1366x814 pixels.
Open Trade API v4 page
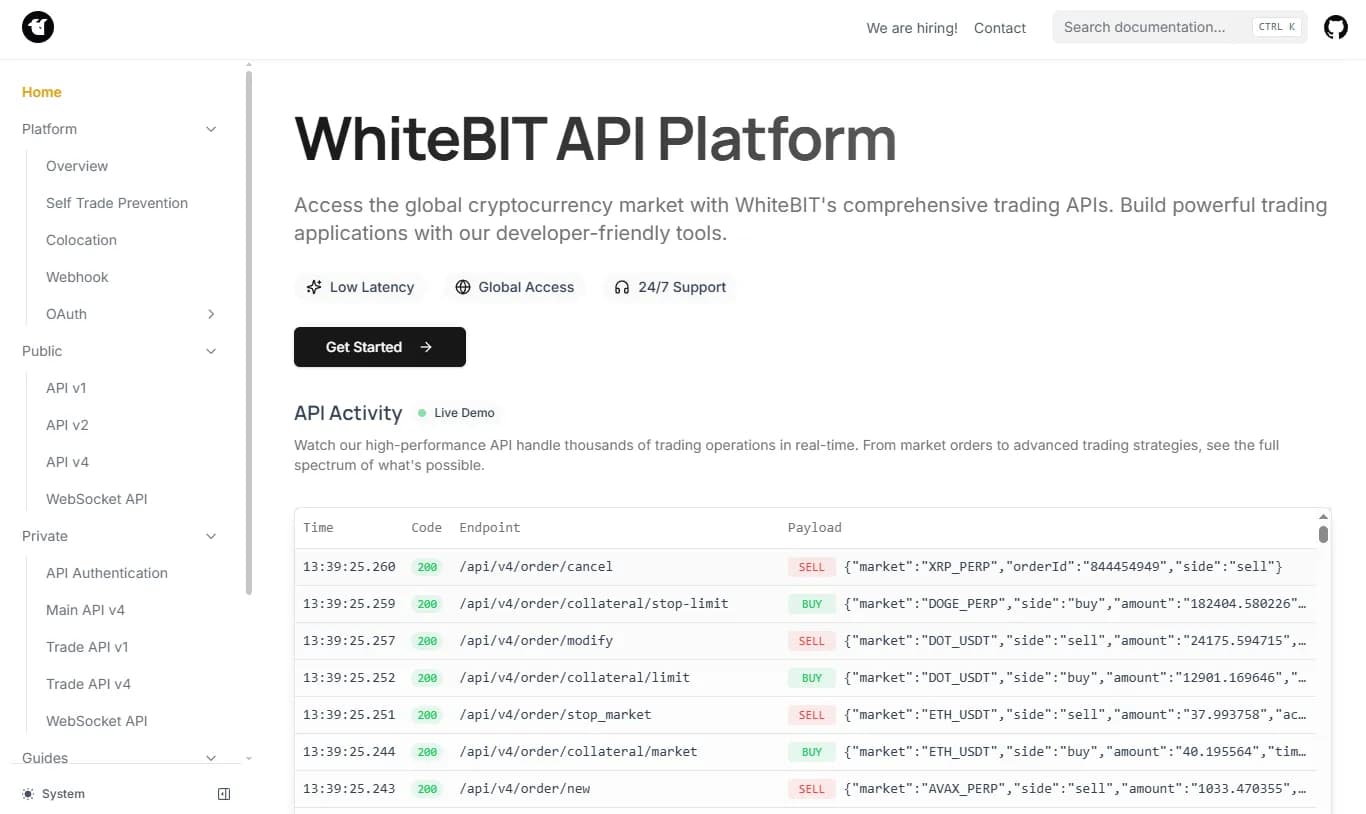pyautogui.click(x=88, y=684)
